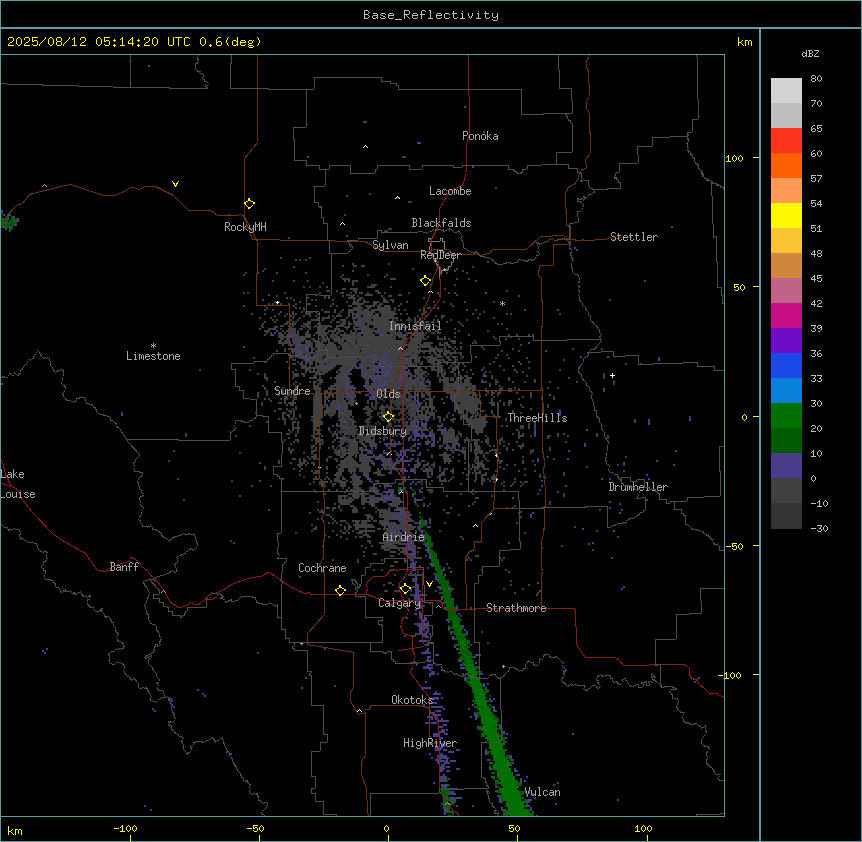This screenshot has height=842, width=862.
Task: Click the yellow V marker northwest of RockyMH
Action: coord(175,184)
